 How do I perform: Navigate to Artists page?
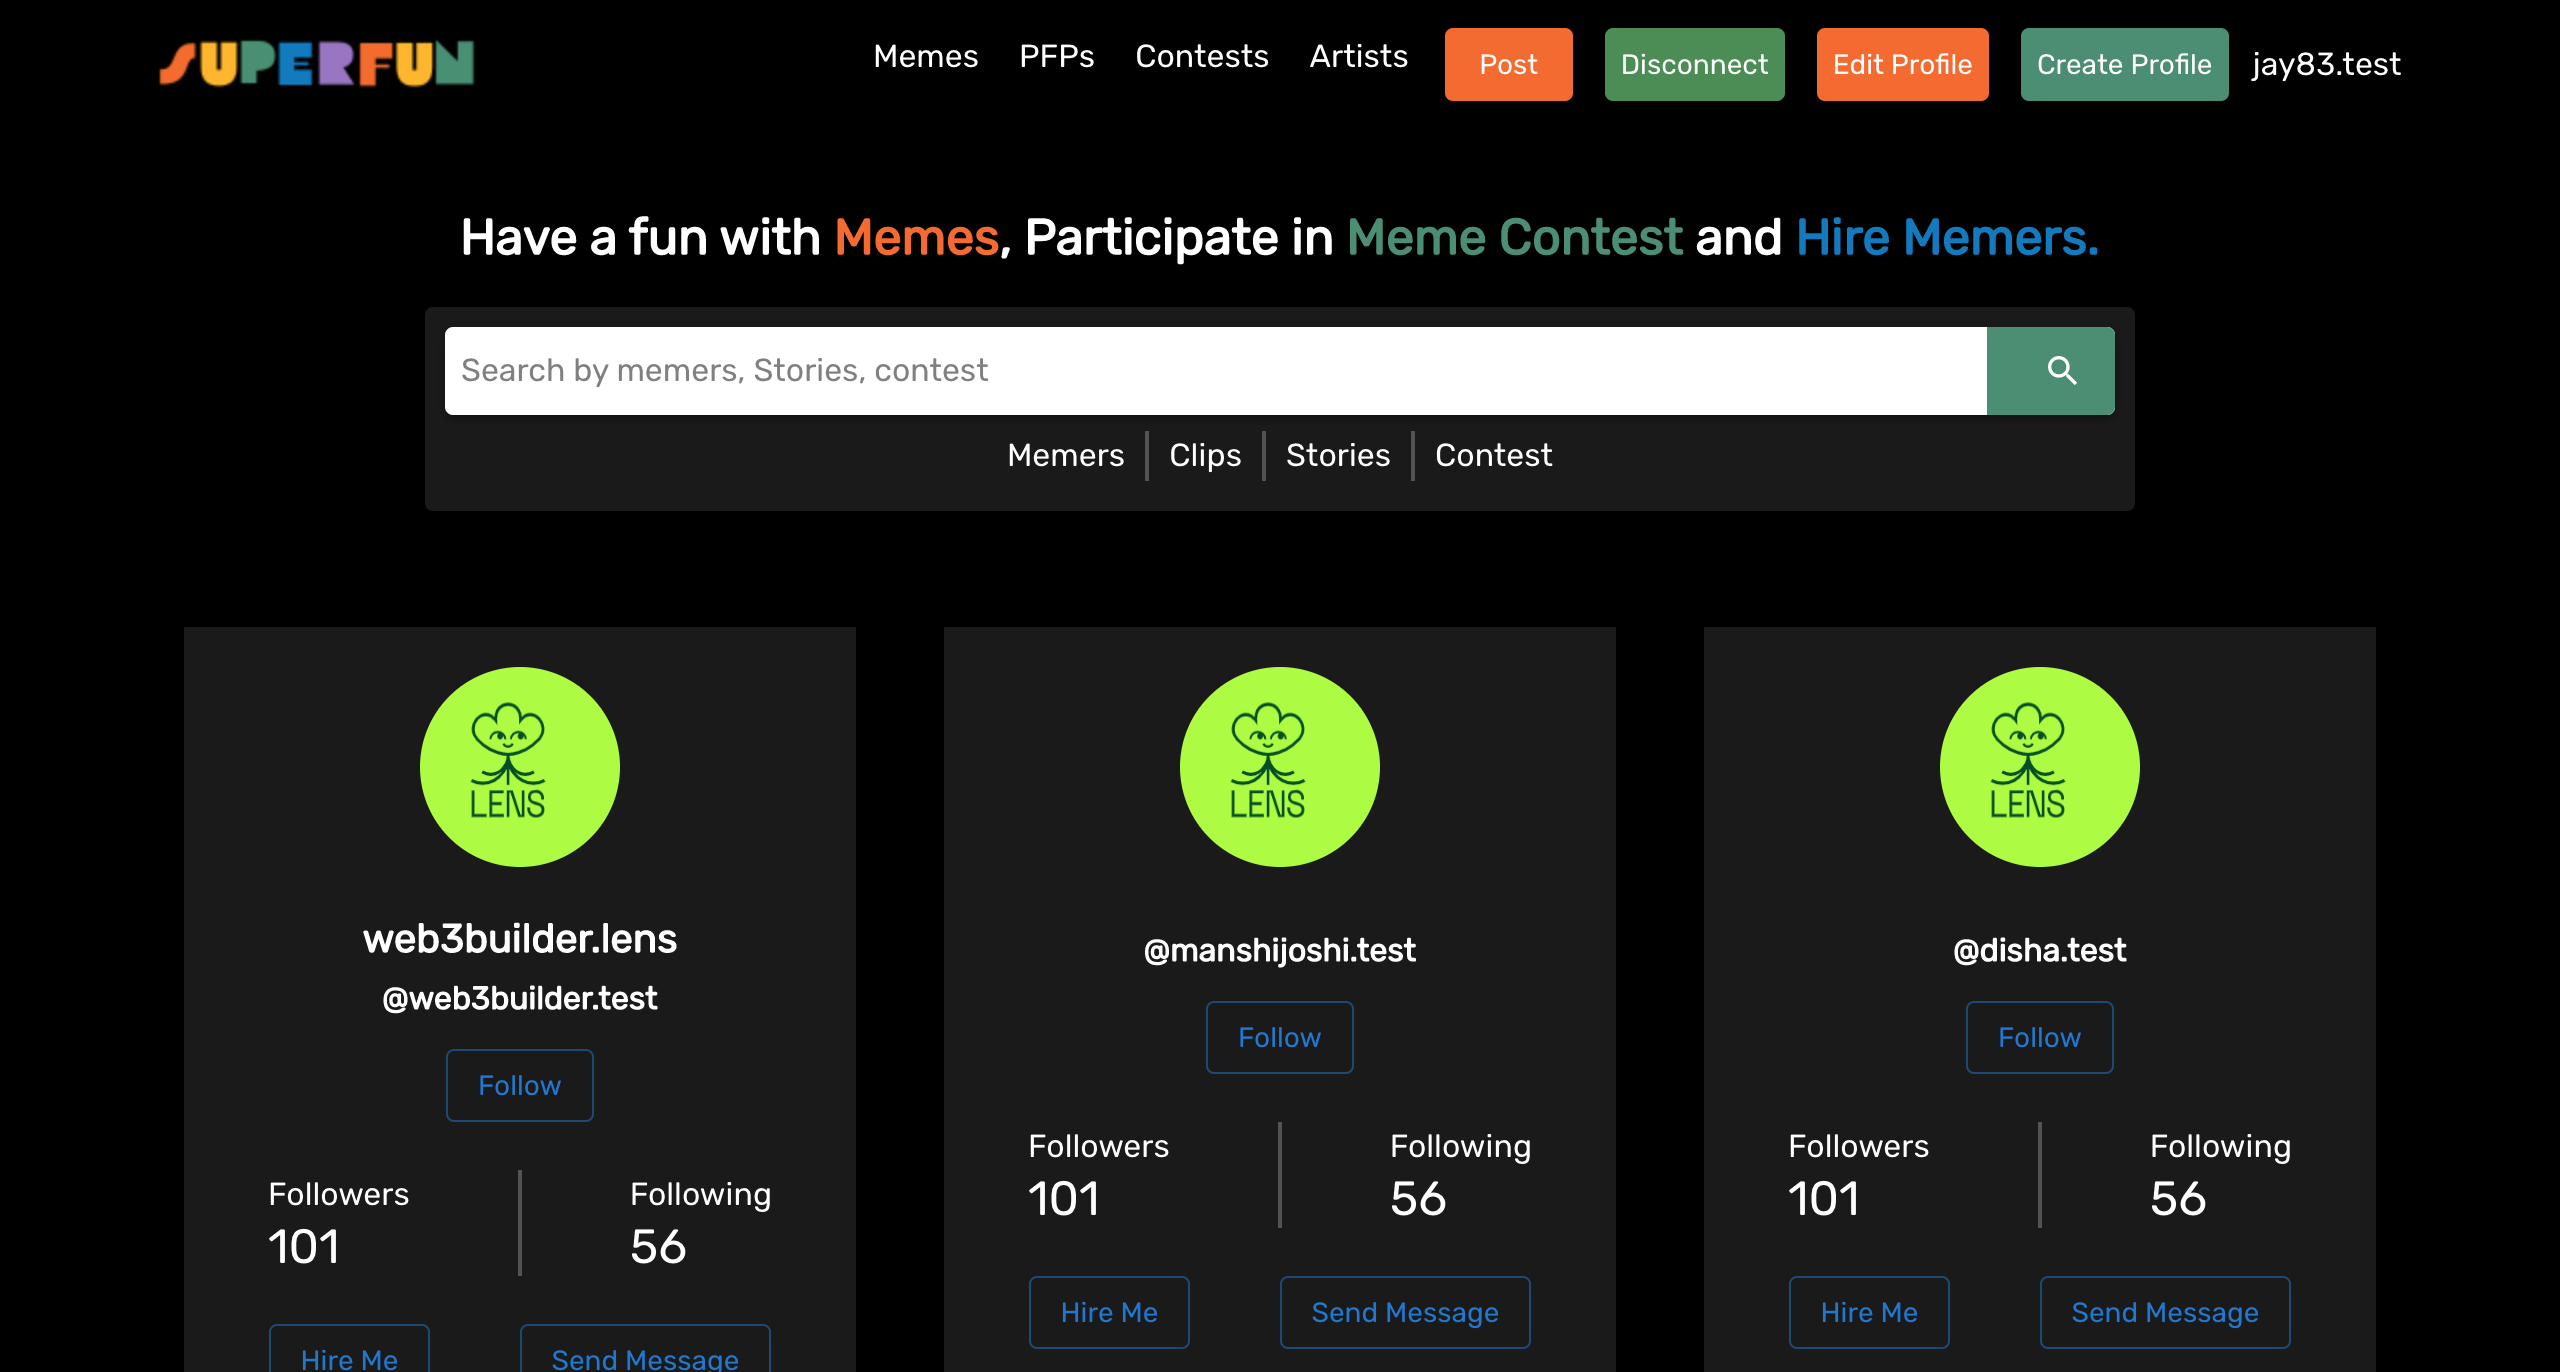1358,57
